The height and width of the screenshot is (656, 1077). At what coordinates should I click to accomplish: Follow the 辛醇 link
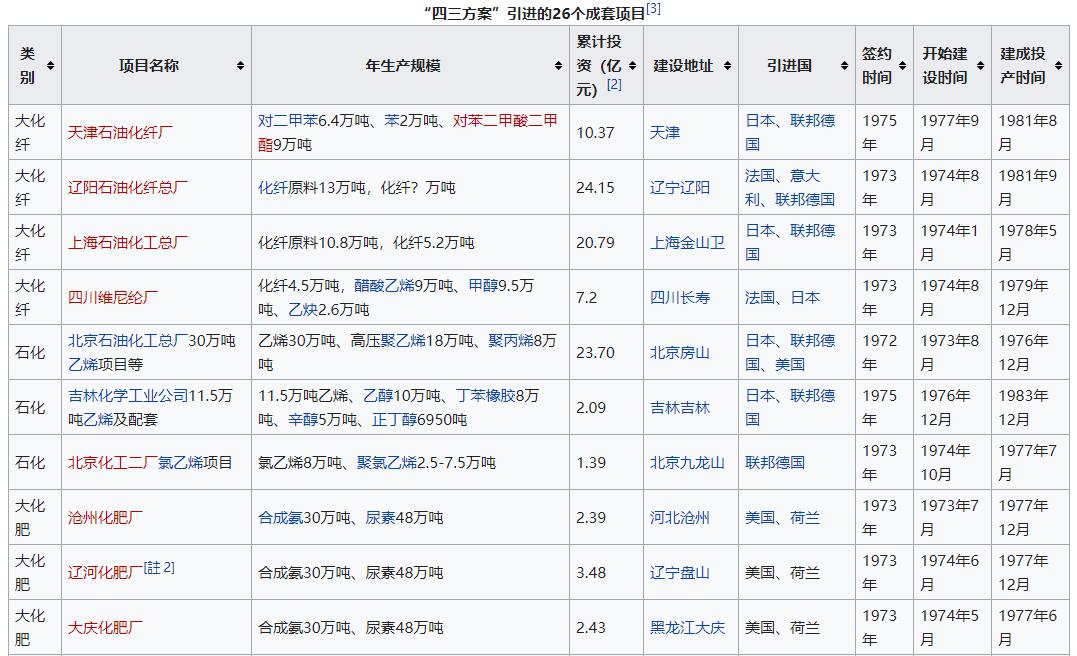pyautogui.click(x=303, y=420)
